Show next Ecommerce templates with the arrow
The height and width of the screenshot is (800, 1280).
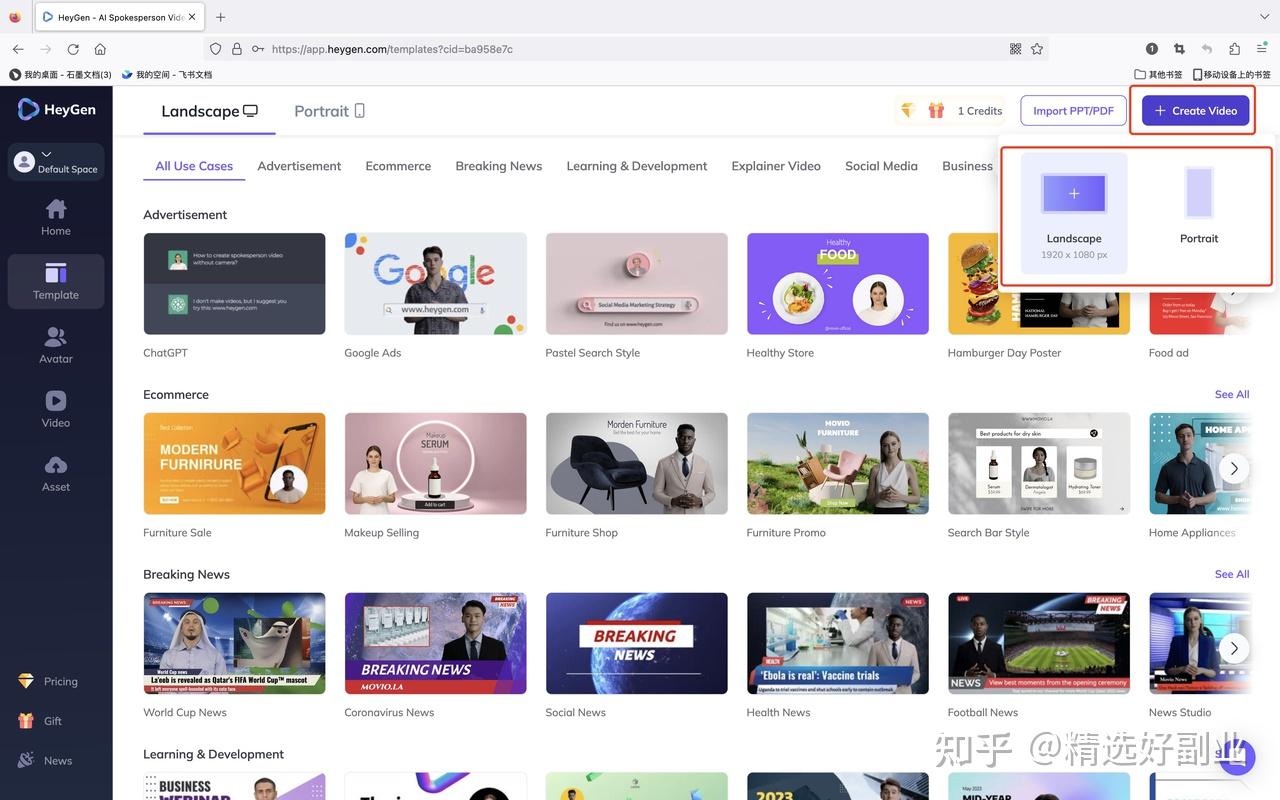[x=1234, y=468]
